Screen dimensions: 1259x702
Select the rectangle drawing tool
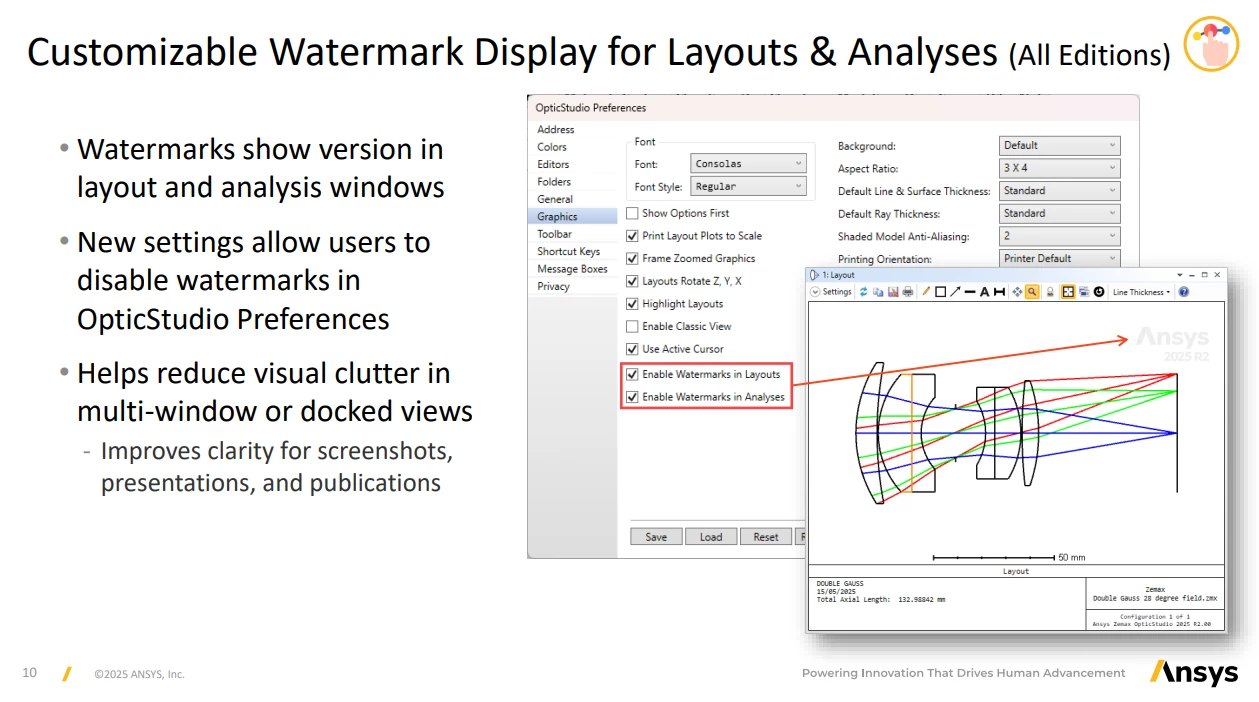coord(940,292)
